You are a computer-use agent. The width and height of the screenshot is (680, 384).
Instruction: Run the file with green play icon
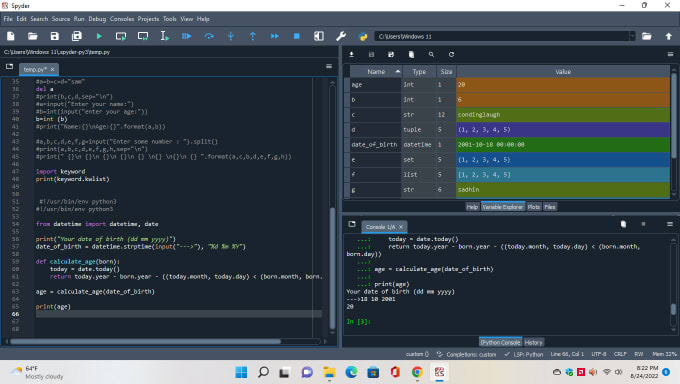(99, 36)
